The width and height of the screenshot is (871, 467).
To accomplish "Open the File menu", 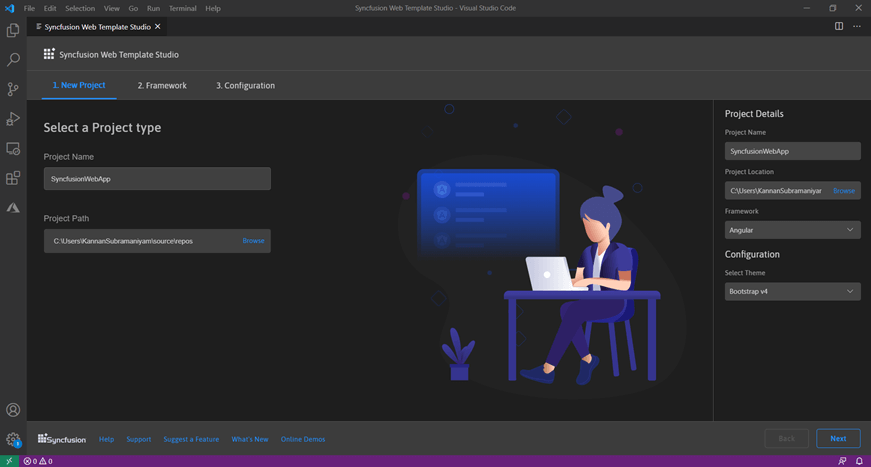I will (x=29, y=8).
